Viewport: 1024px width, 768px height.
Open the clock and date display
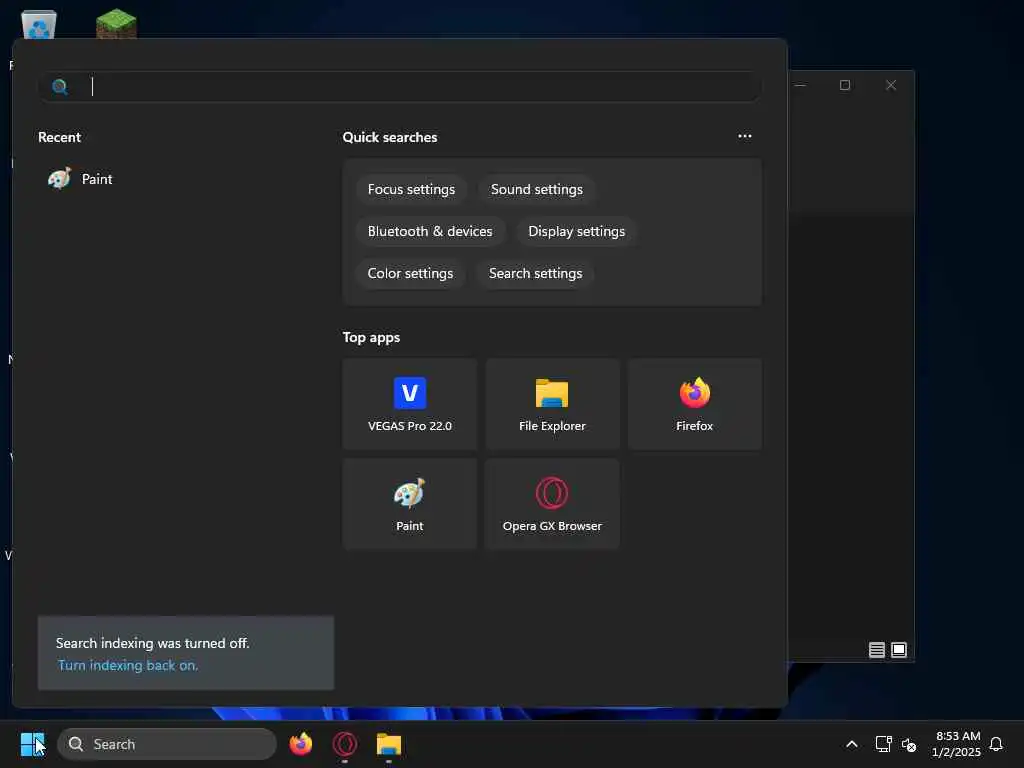point(956,744)
